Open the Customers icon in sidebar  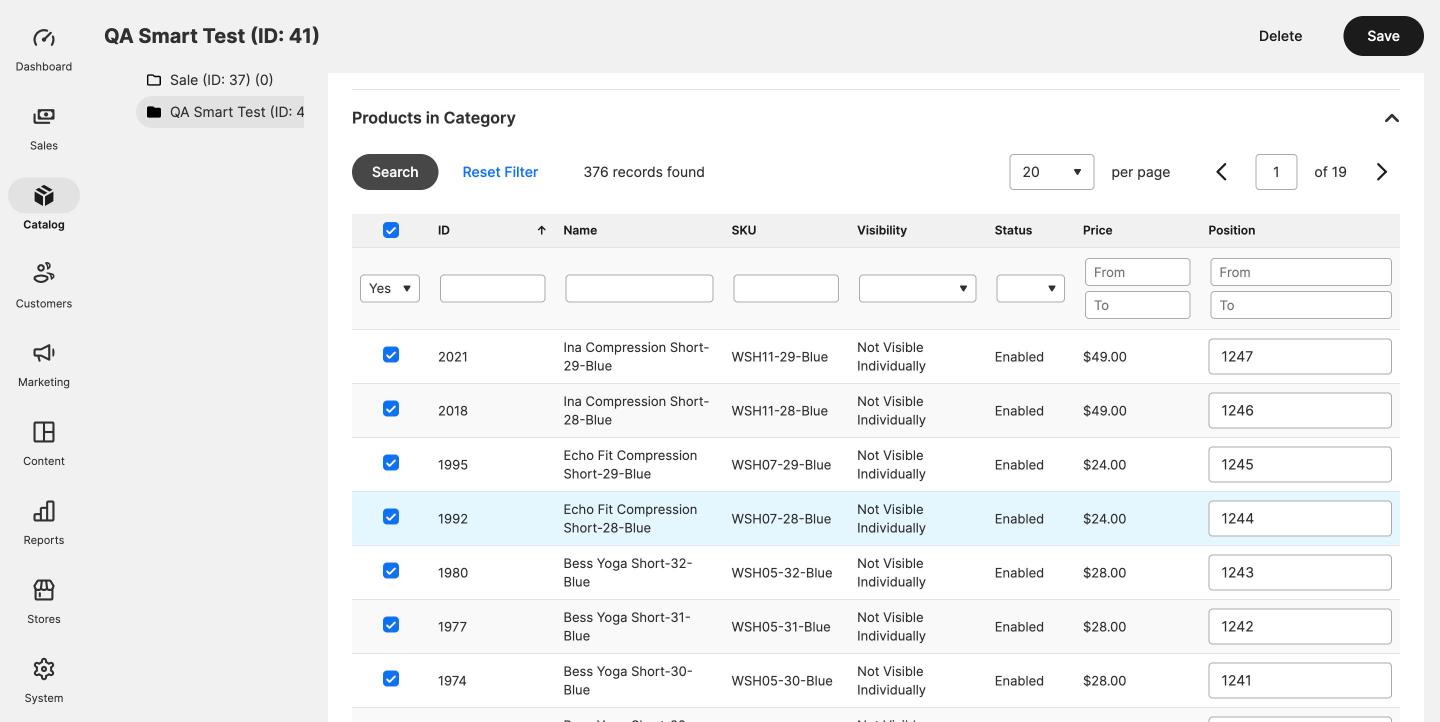tap(44, 273)
